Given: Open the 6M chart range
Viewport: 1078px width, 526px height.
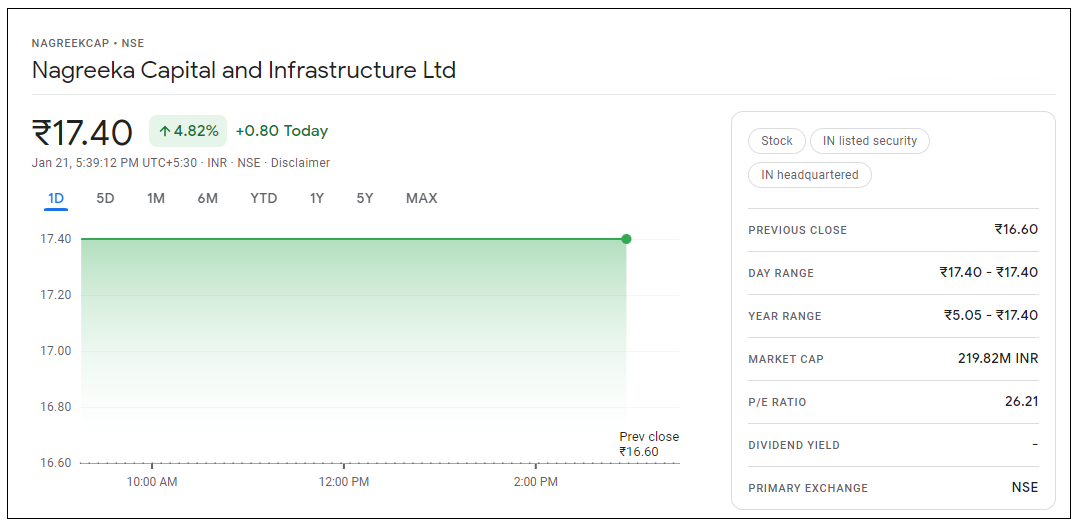Looking at the screenshot, I should [x=207, y=198].
